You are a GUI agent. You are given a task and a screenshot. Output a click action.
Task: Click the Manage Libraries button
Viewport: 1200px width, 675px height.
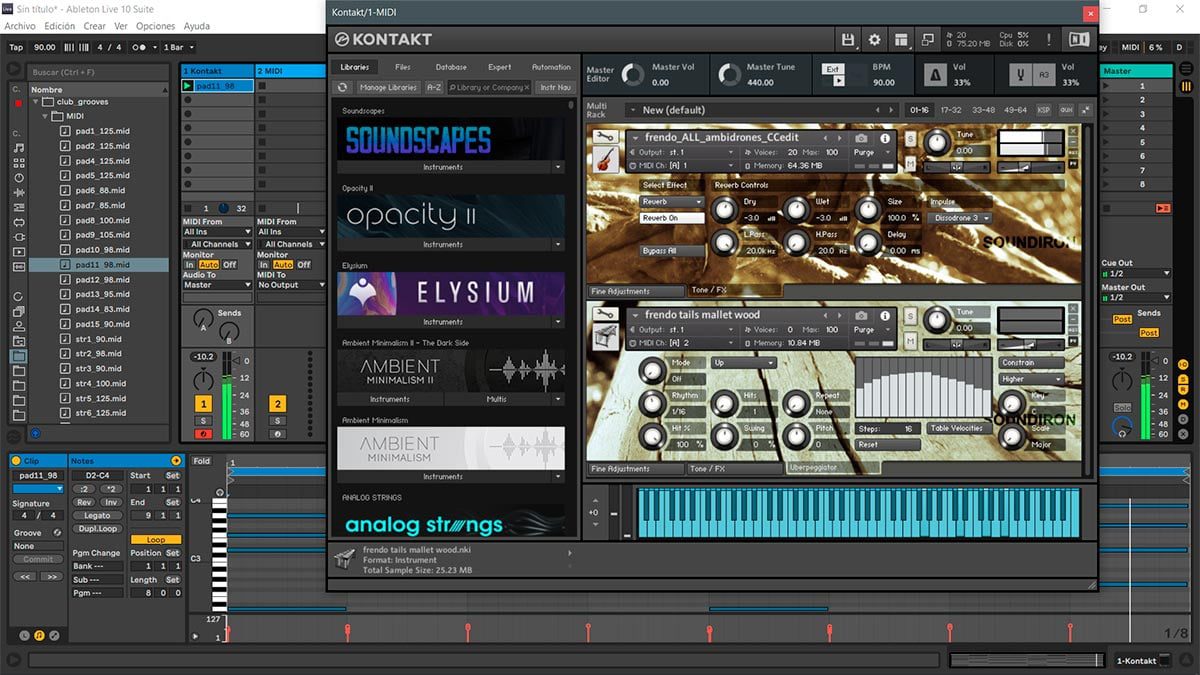[x=388, y=88]
